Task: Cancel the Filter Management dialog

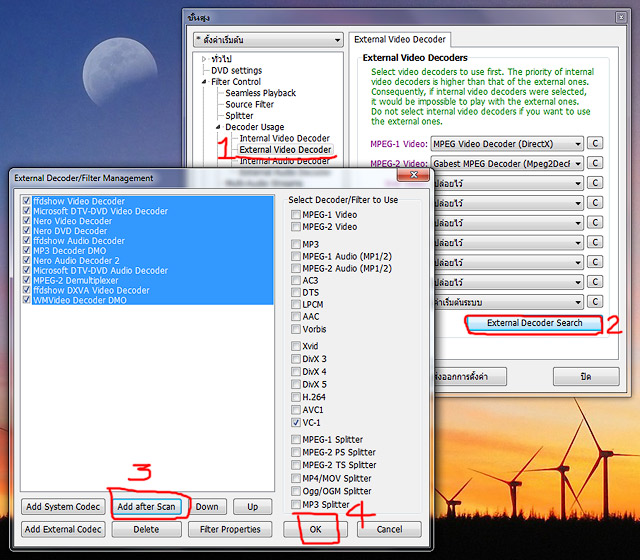Action: coord(389,529)
